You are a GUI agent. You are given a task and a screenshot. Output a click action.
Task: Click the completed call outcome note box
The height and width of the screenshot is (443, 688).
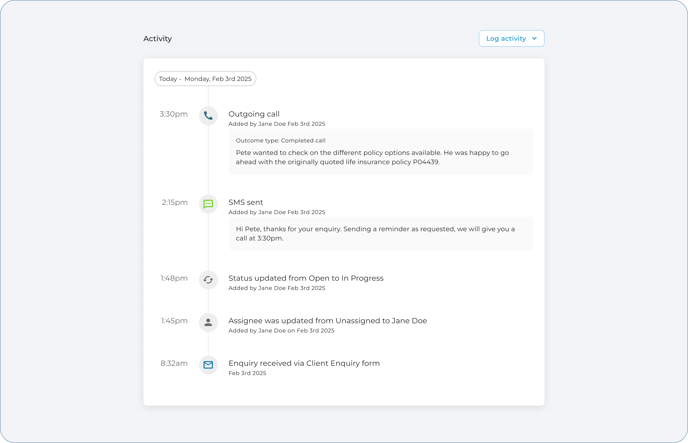(381, 152)
